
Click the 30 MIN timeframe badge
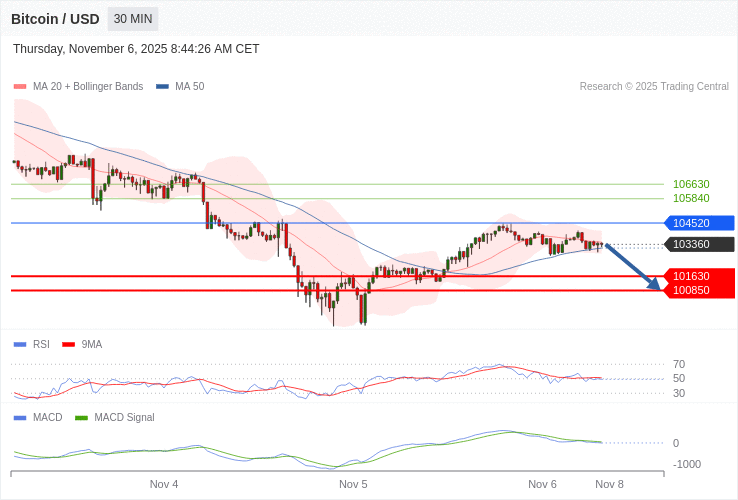[x=133, y=19]
